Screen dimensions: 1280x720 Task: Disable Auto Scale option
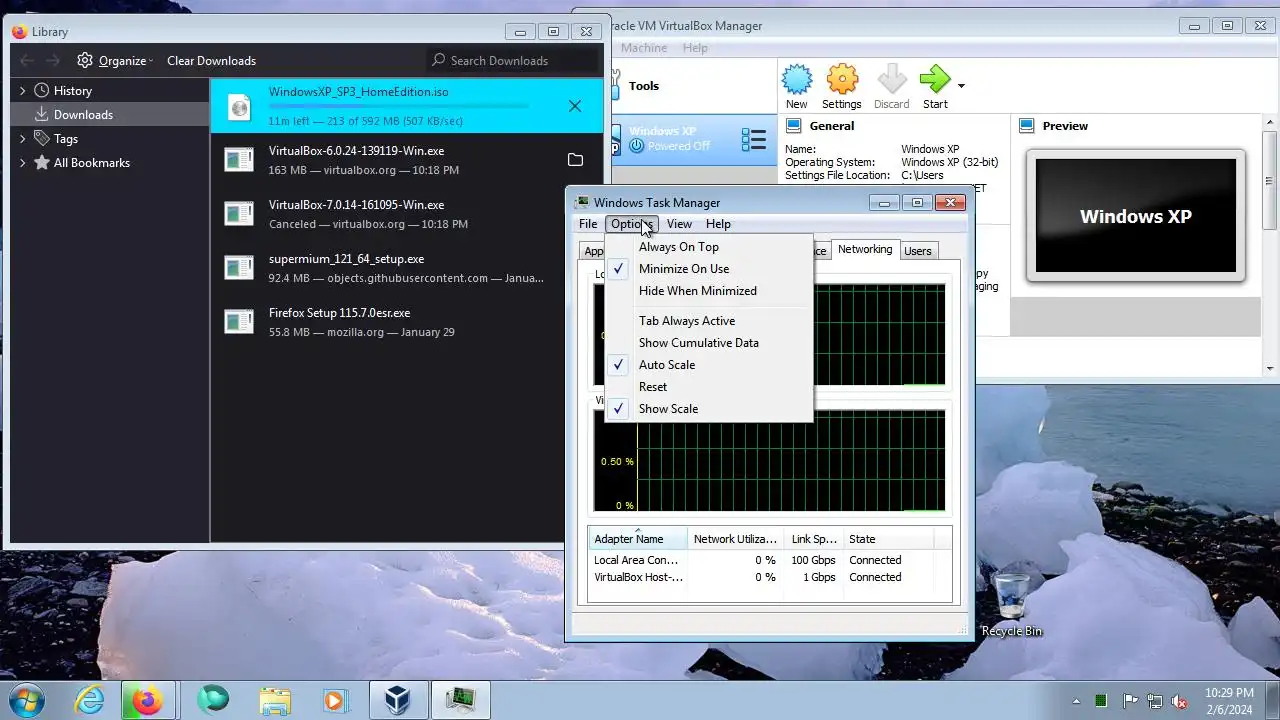(709, 365)
